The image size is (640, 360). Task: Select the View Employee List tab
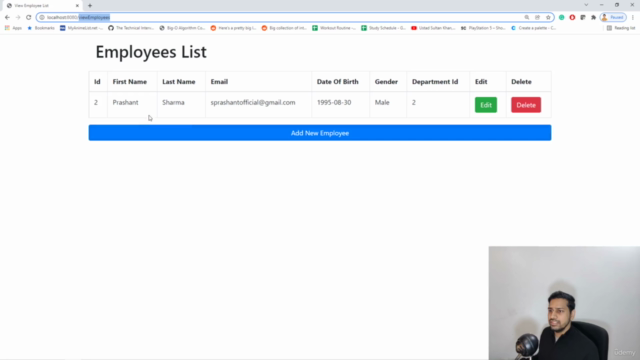pos(41,6)
